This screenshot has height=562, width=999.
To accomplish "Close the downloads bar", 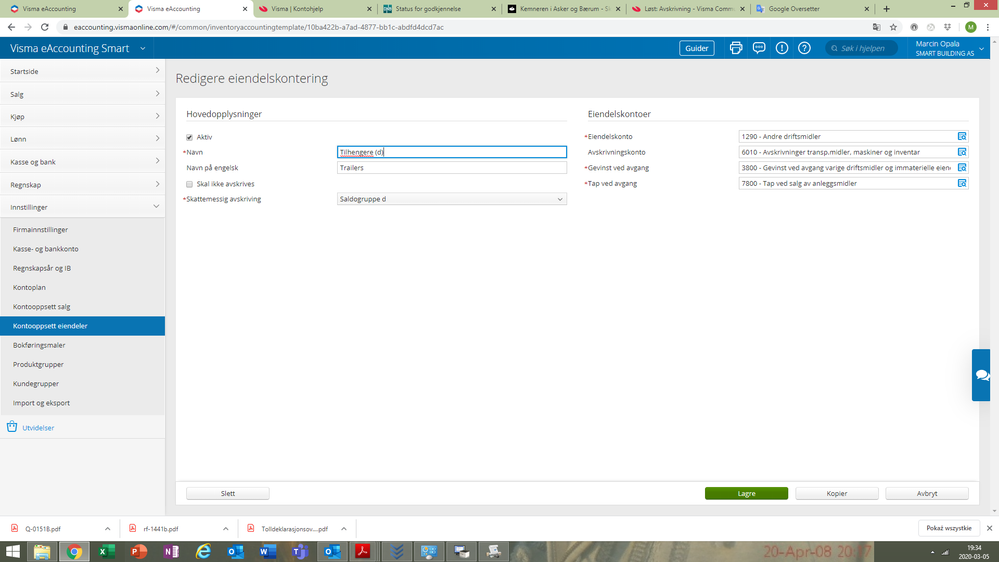I will pos(989,528).
